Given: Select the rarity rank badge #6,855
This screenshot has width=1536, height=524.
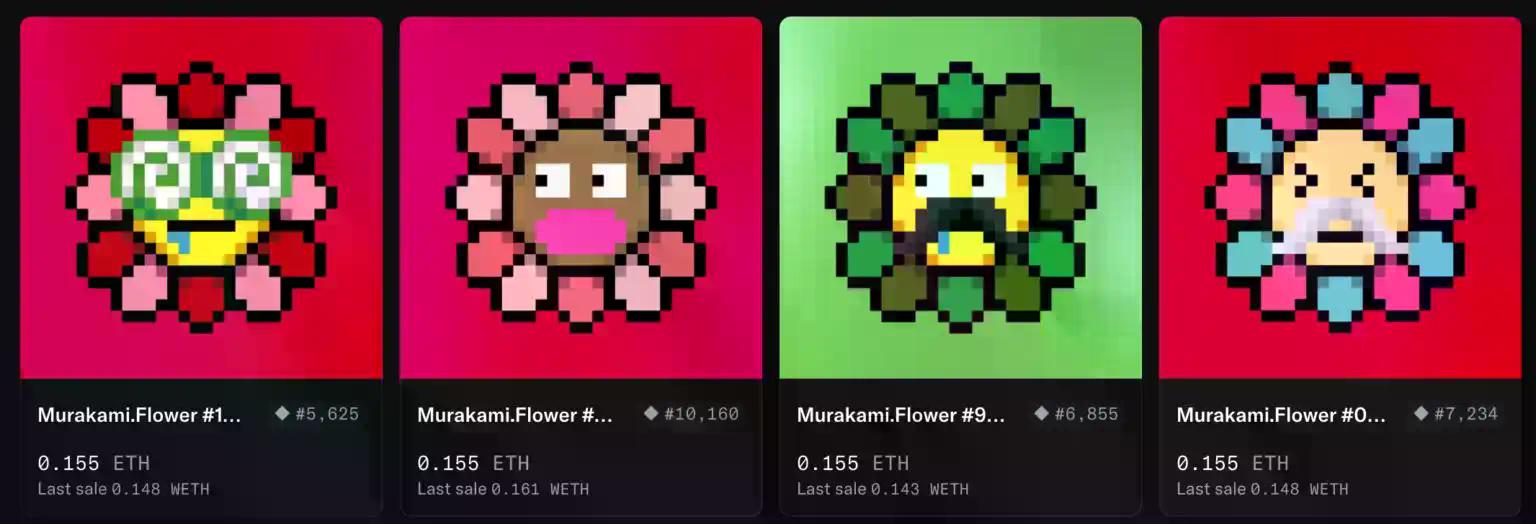Looking at the screenshot, I should point(1076,414).
